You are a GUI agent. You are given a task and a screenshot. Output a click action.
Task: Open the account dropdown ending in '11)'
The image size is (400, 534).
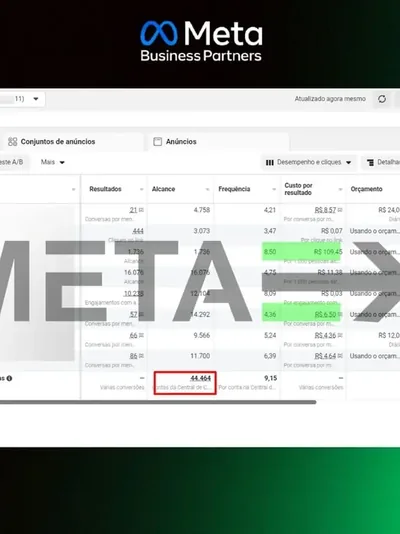(x=22, y=99)
